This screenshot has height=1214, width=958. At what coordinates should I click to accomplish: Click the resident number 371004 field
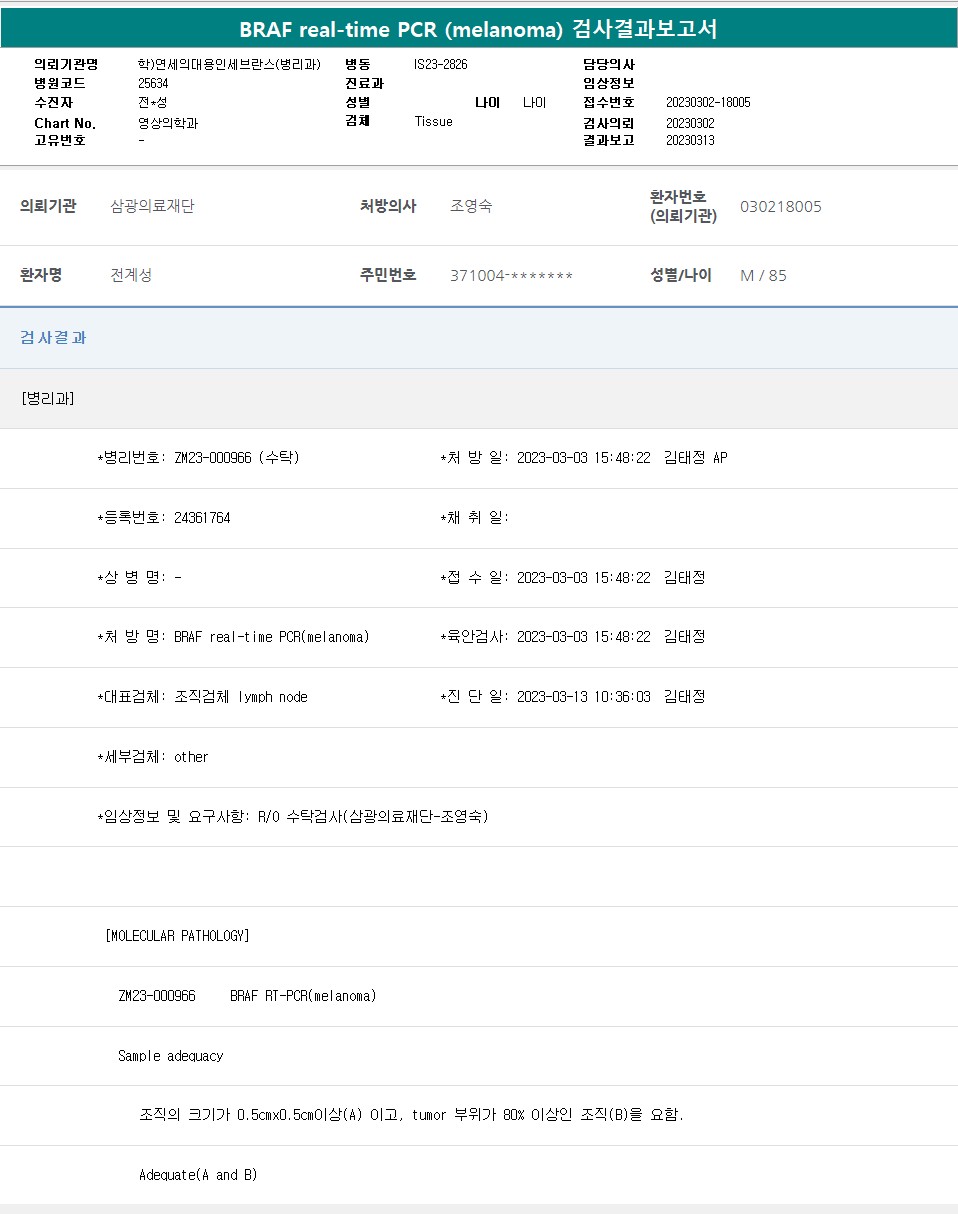511,276
